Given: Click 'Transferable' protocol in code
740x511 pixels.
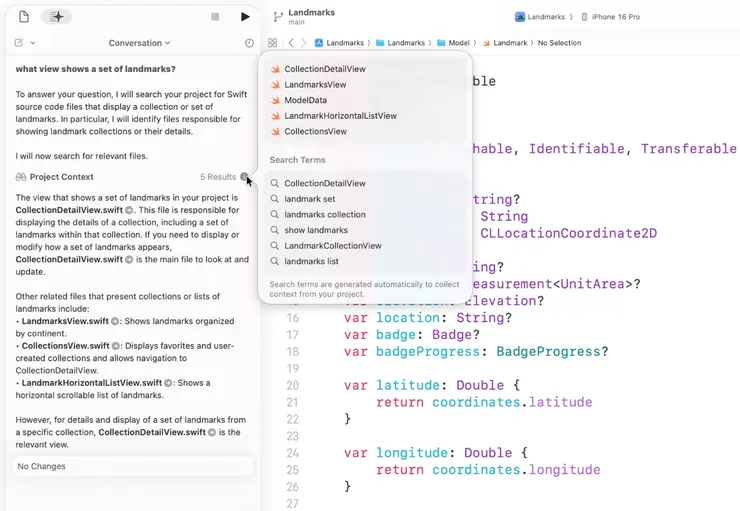Looking at the screenshot, I should tap(689, 149).
